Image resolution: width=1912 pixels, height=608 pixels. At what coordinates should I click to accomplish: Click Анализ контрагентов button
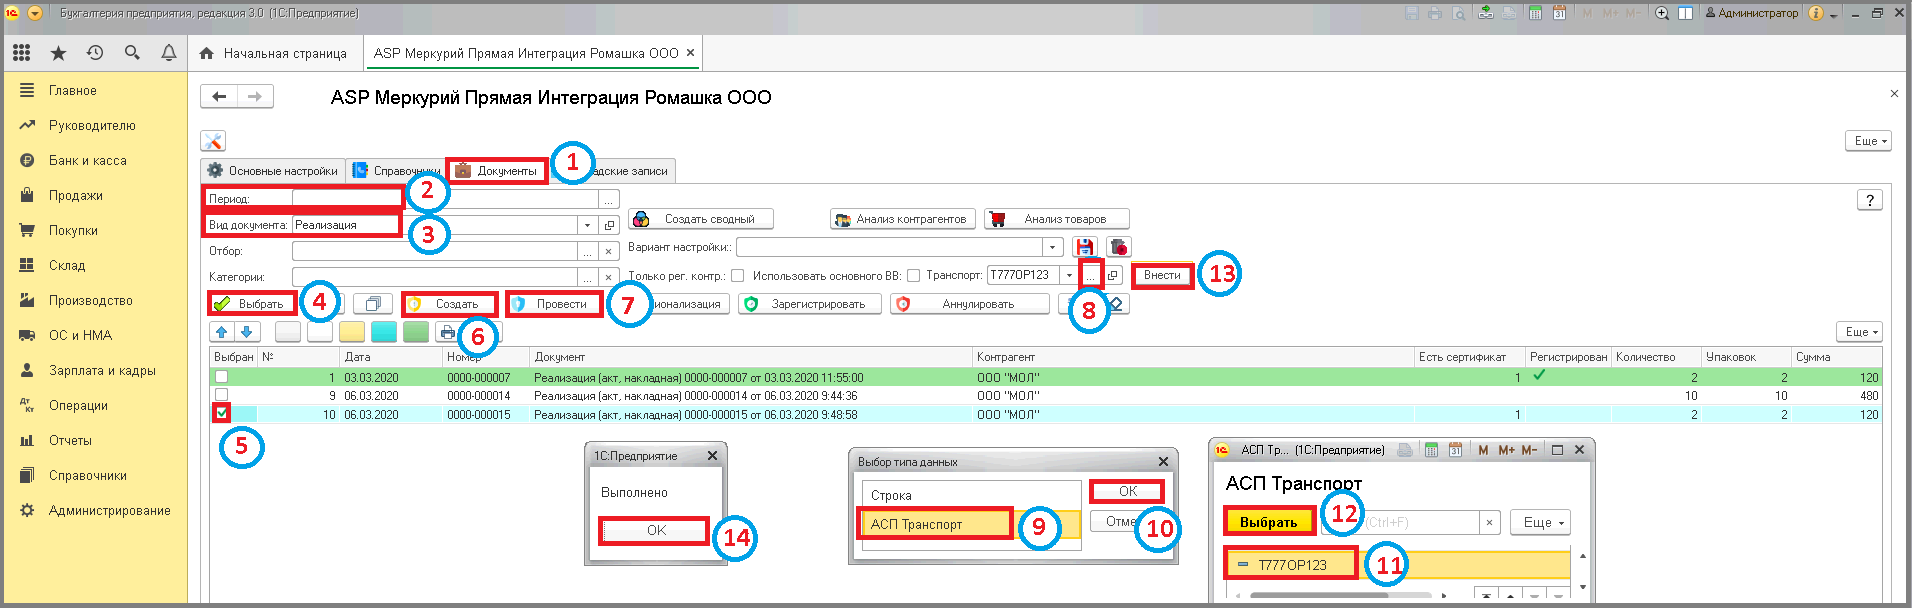902,219
